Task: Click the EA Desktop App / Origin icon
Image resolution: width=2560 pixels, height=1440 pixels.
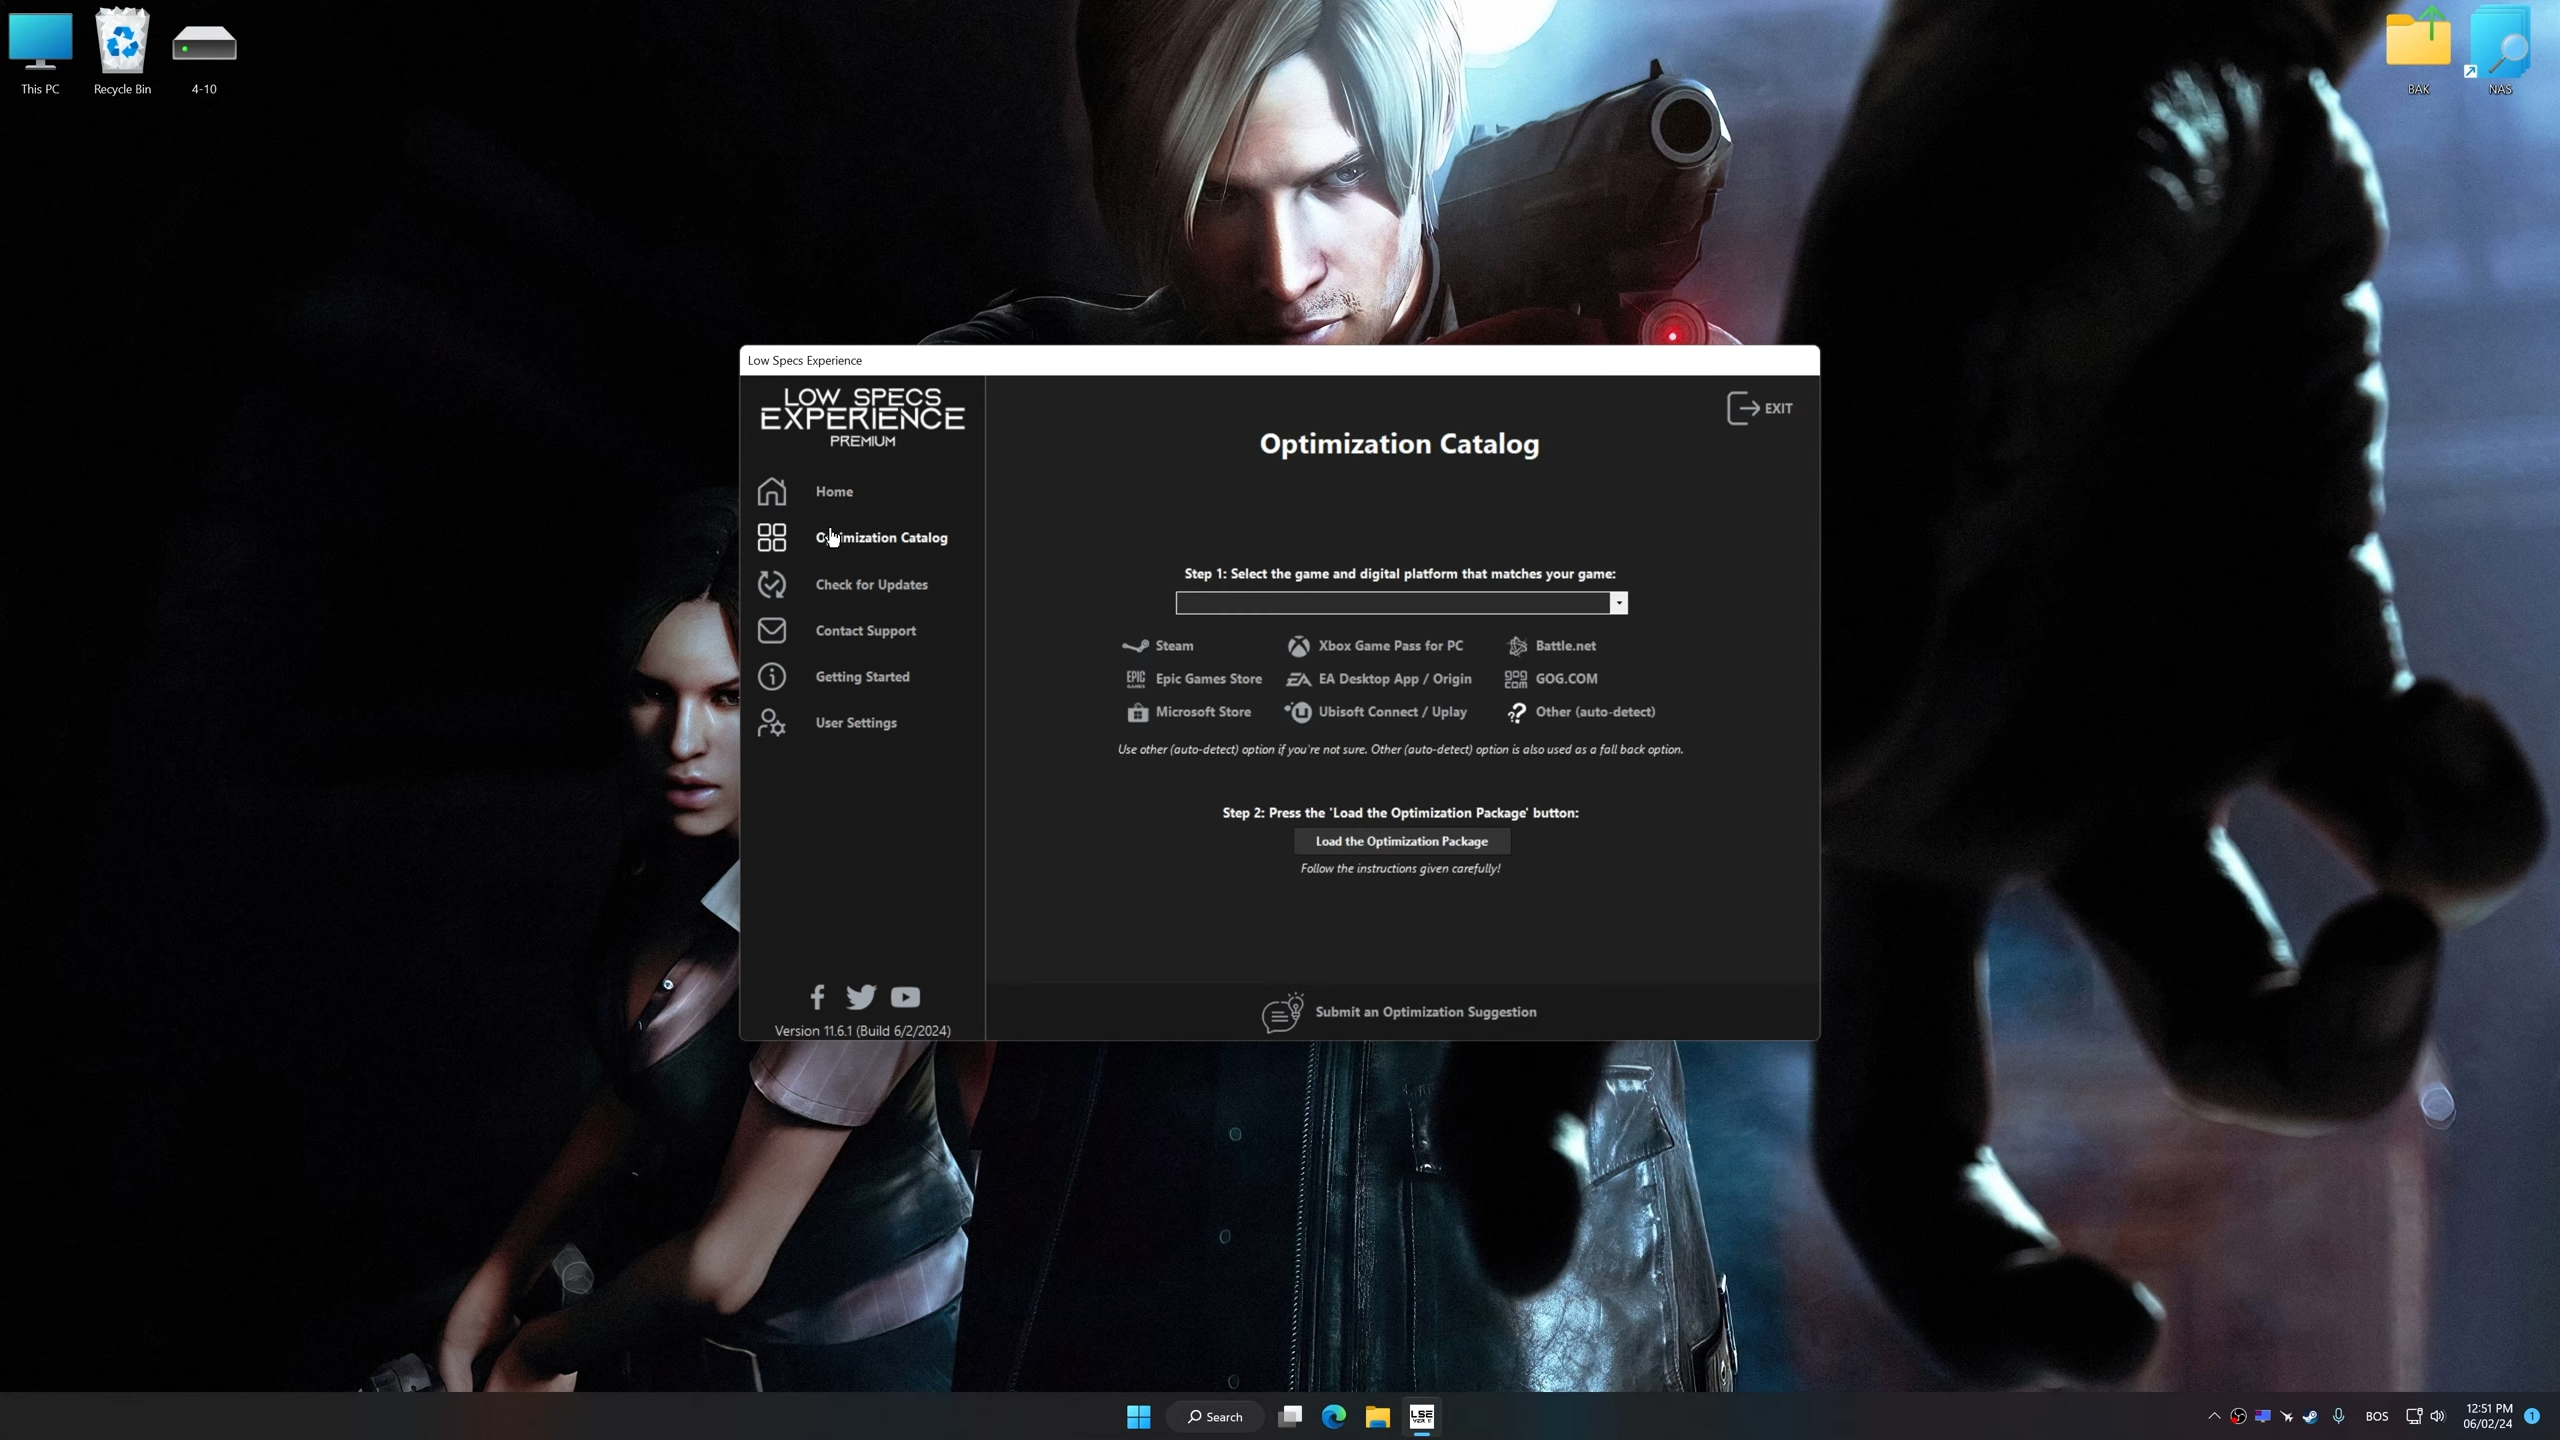Action: coord(1298,679)
